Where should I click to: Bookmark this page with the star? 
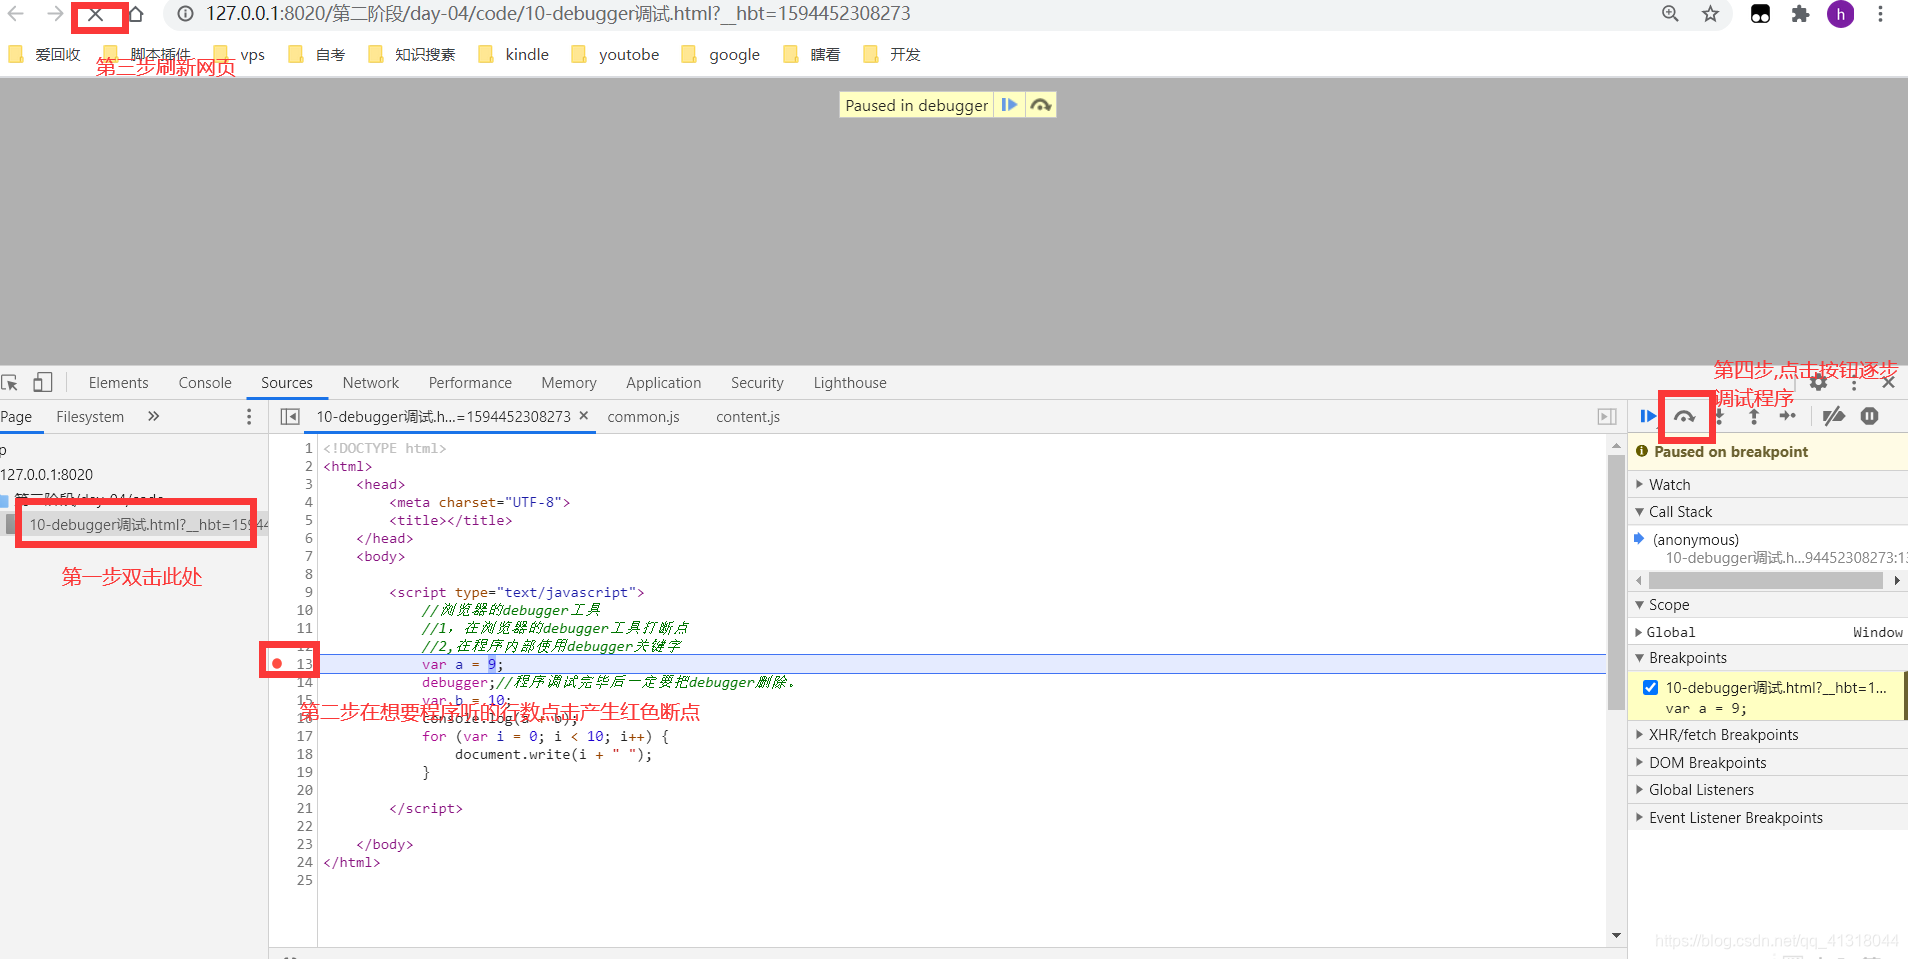[1710, 14]
